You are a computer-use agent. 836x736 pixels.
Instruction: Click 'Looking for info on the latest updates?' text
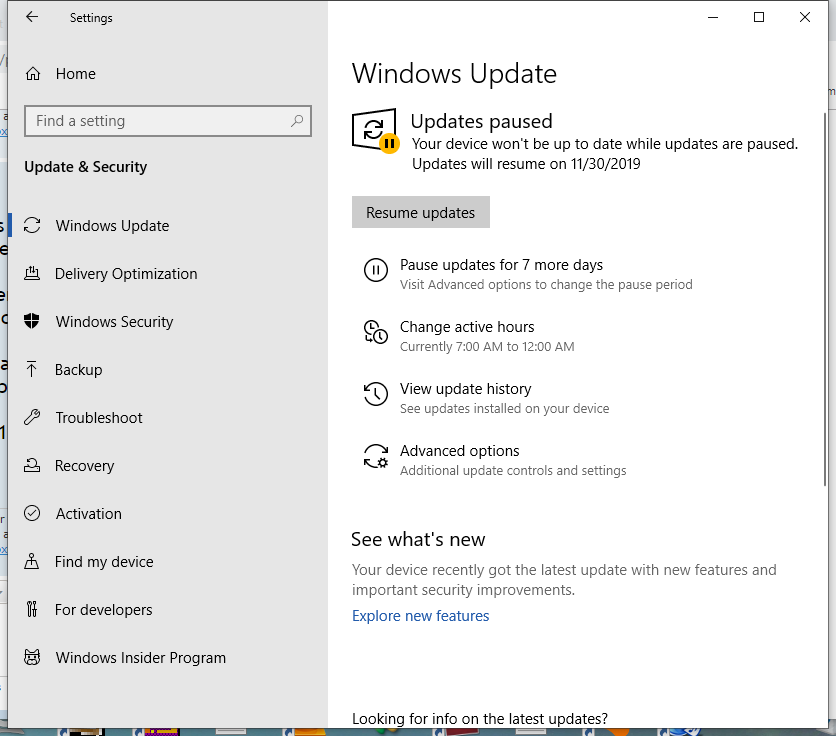[x=480, y=719]
